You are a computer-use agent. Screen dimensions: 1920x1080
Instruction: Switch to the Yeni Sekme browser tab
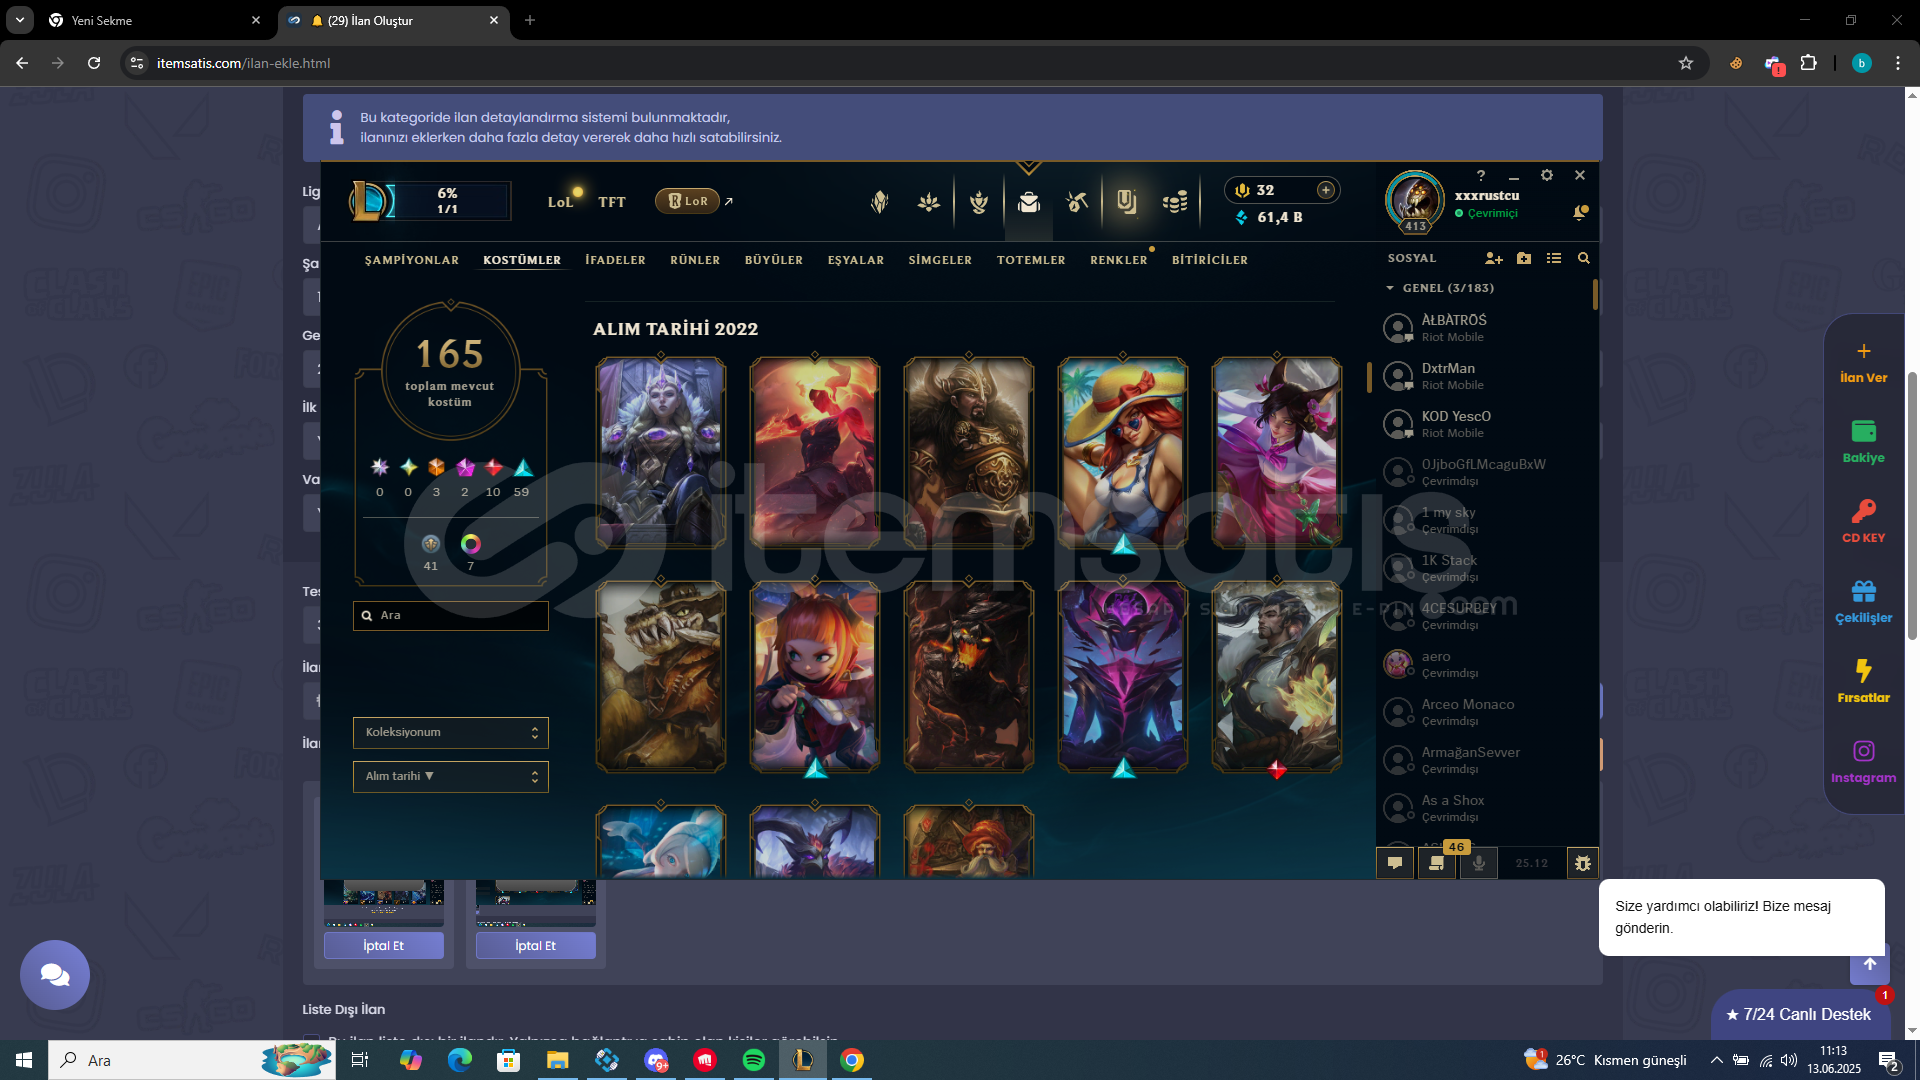tap(155, 20)
